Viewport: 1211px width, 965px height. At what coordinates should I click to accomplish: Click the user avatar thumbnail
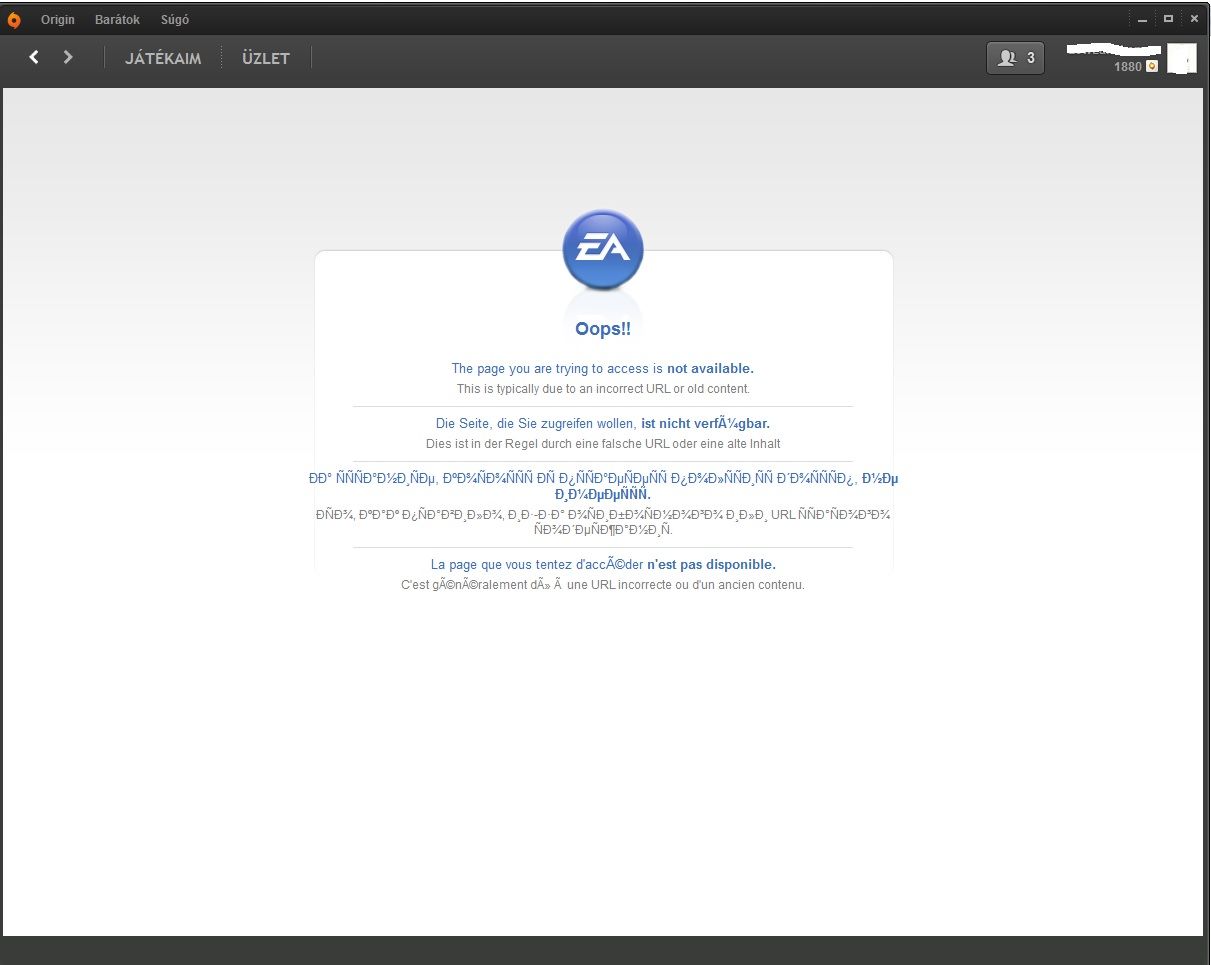[x=1182, y=58]
